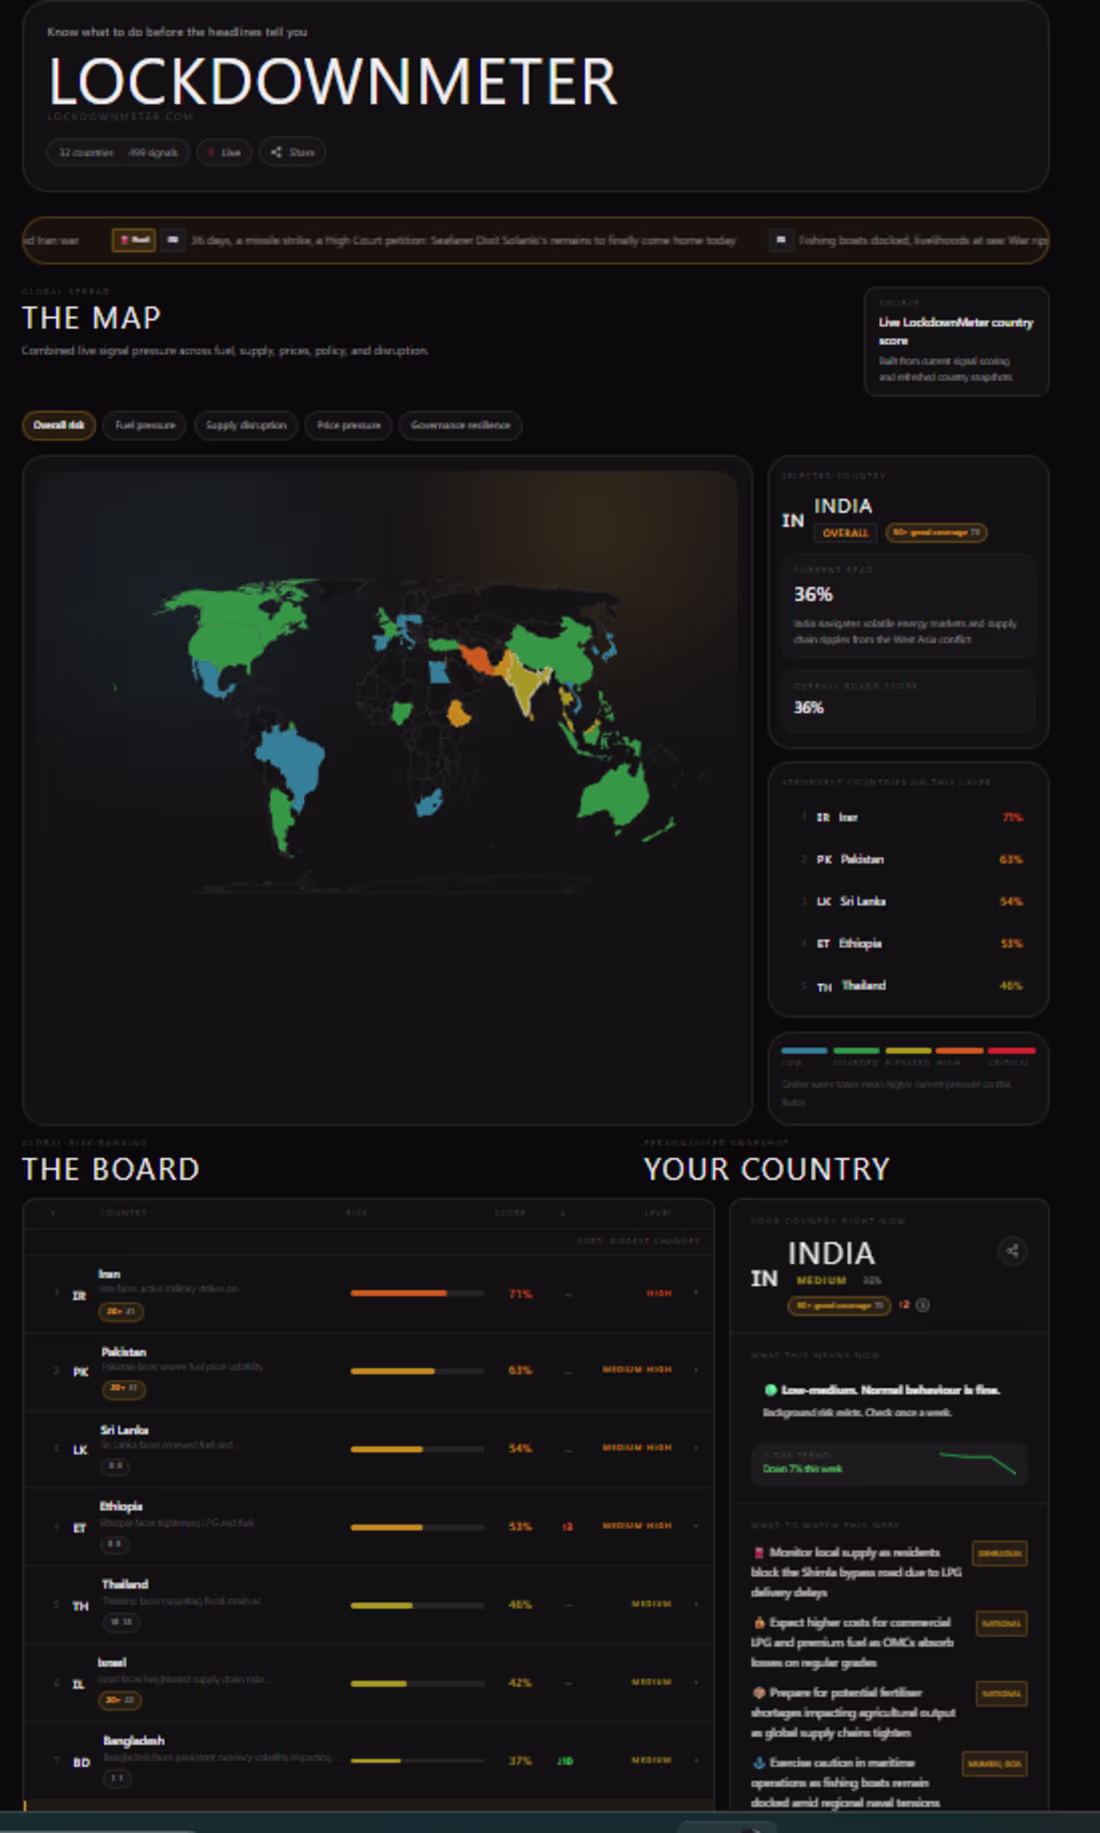Image resolution: width=1100 pixels, height=1833 pixels.
Task: Click the green status dot beside 'Low-medium'
Action: [x=771, y=1390]
